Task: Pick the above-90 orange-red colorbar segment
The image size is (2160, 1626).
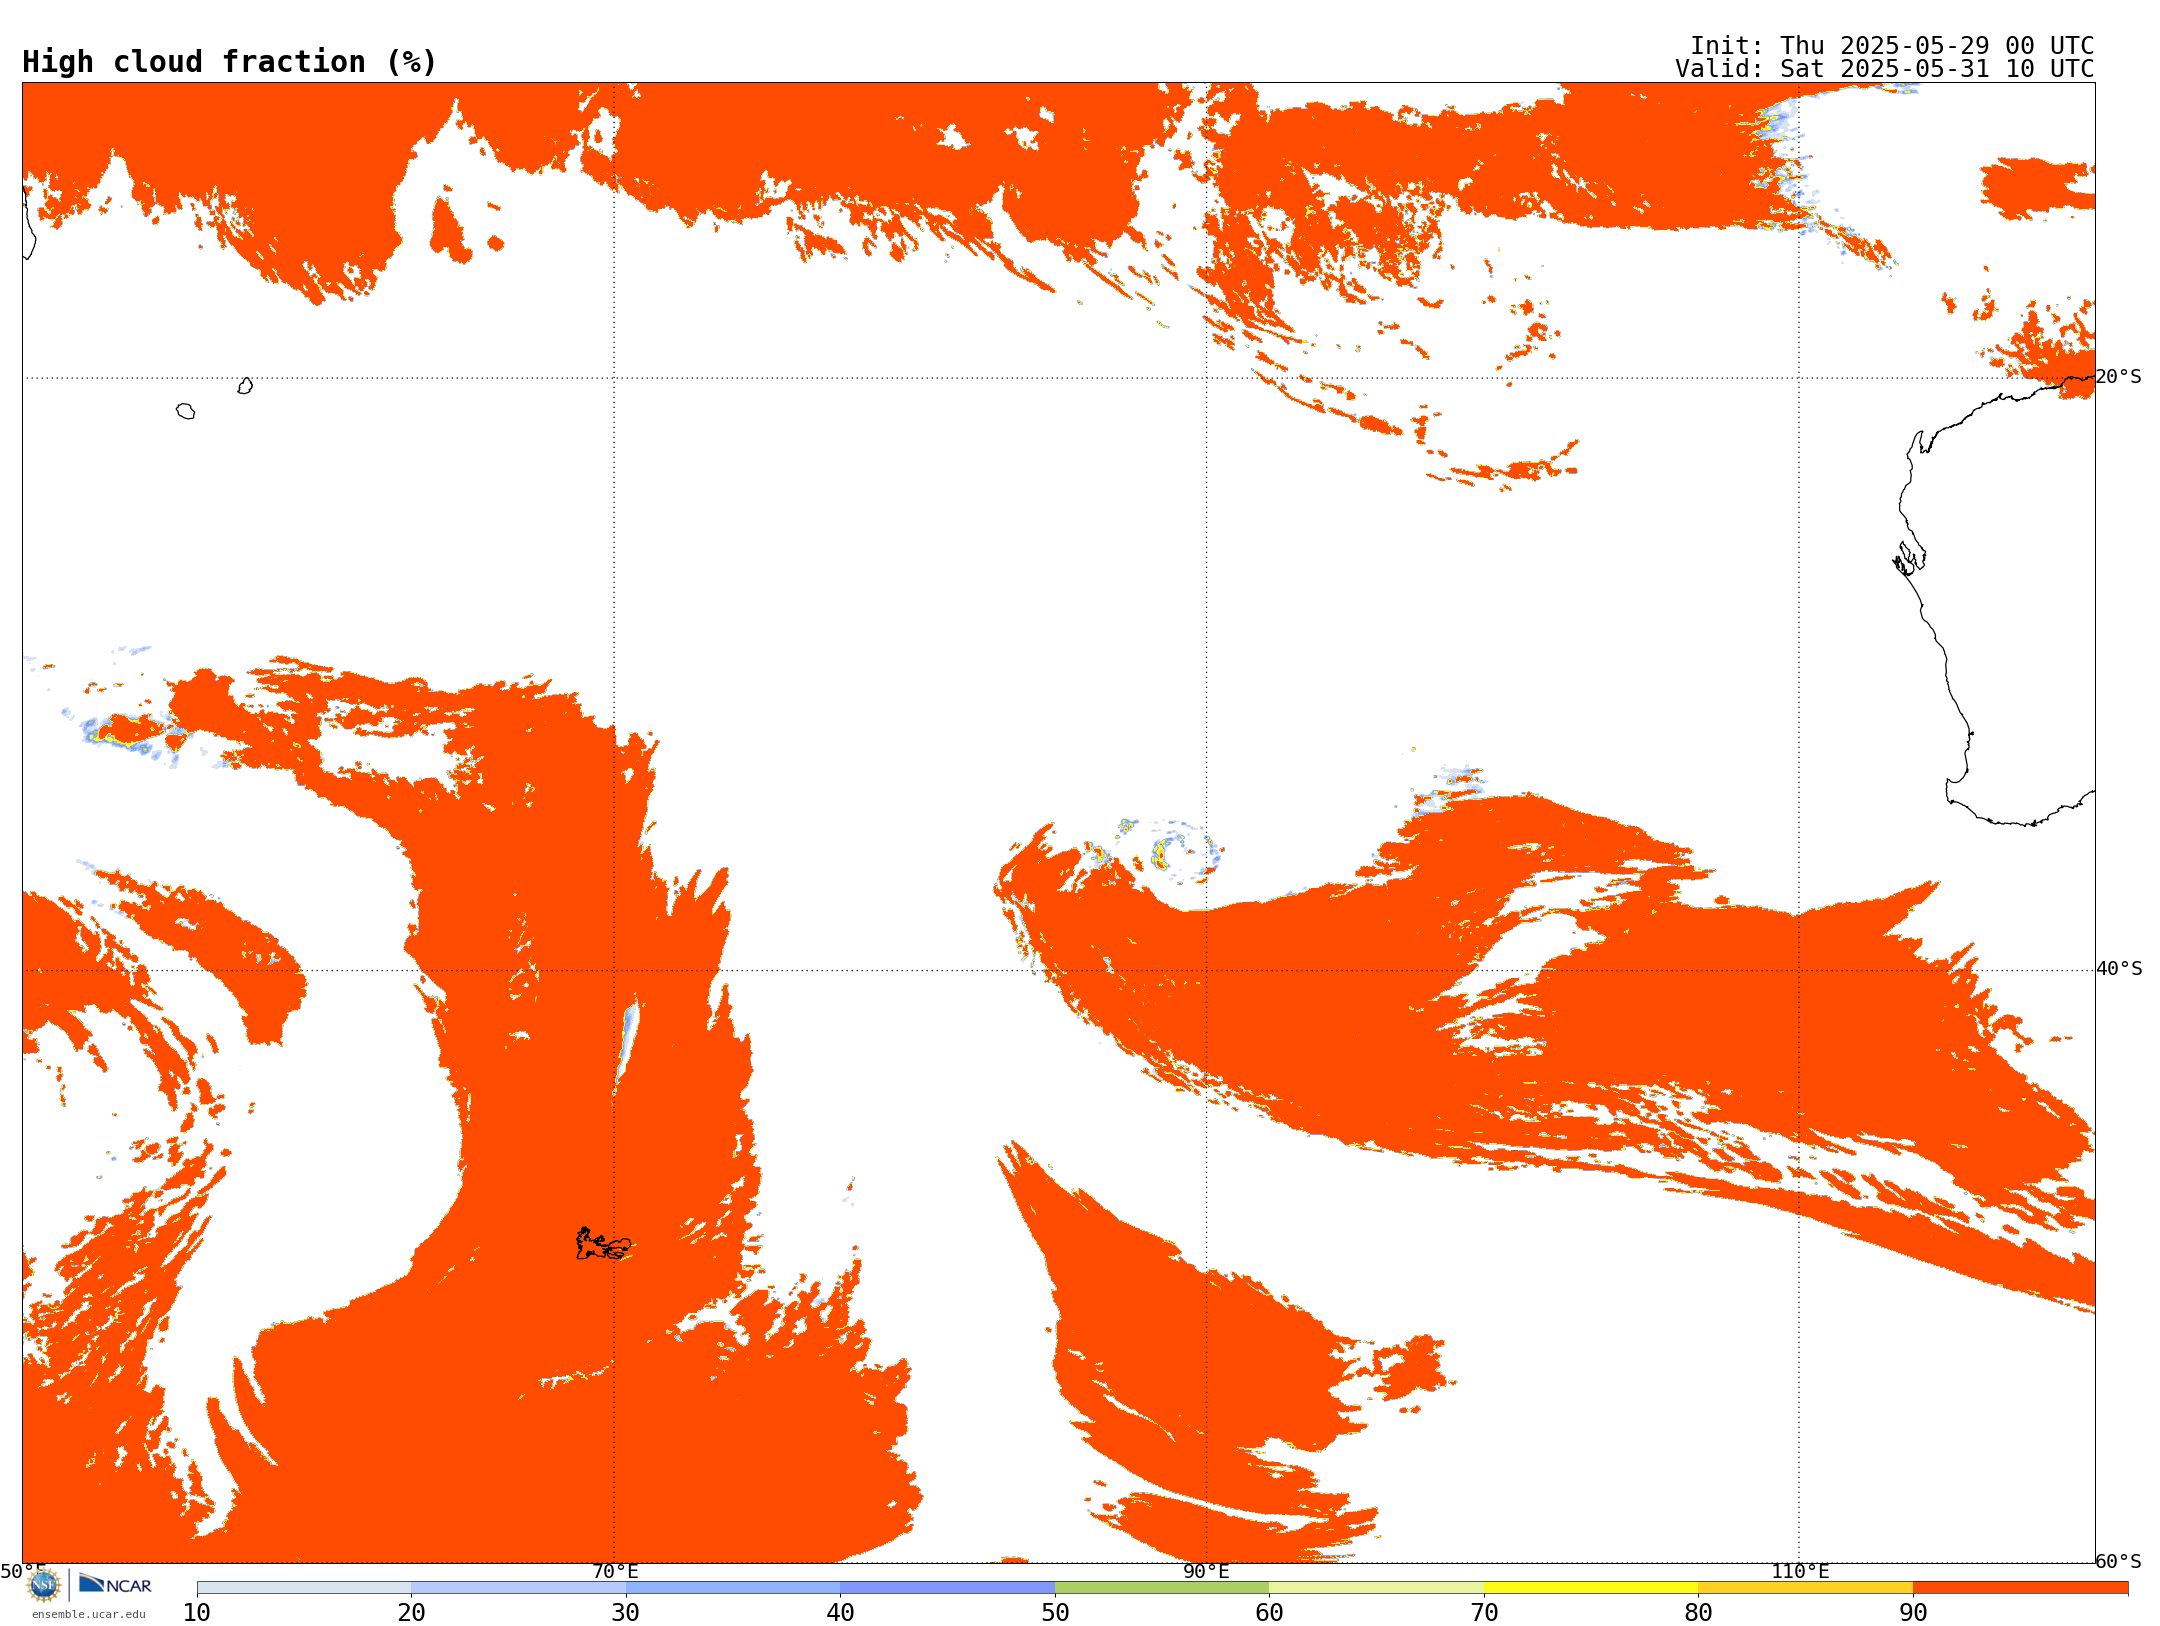Action: click(x=2020, y=1588)
